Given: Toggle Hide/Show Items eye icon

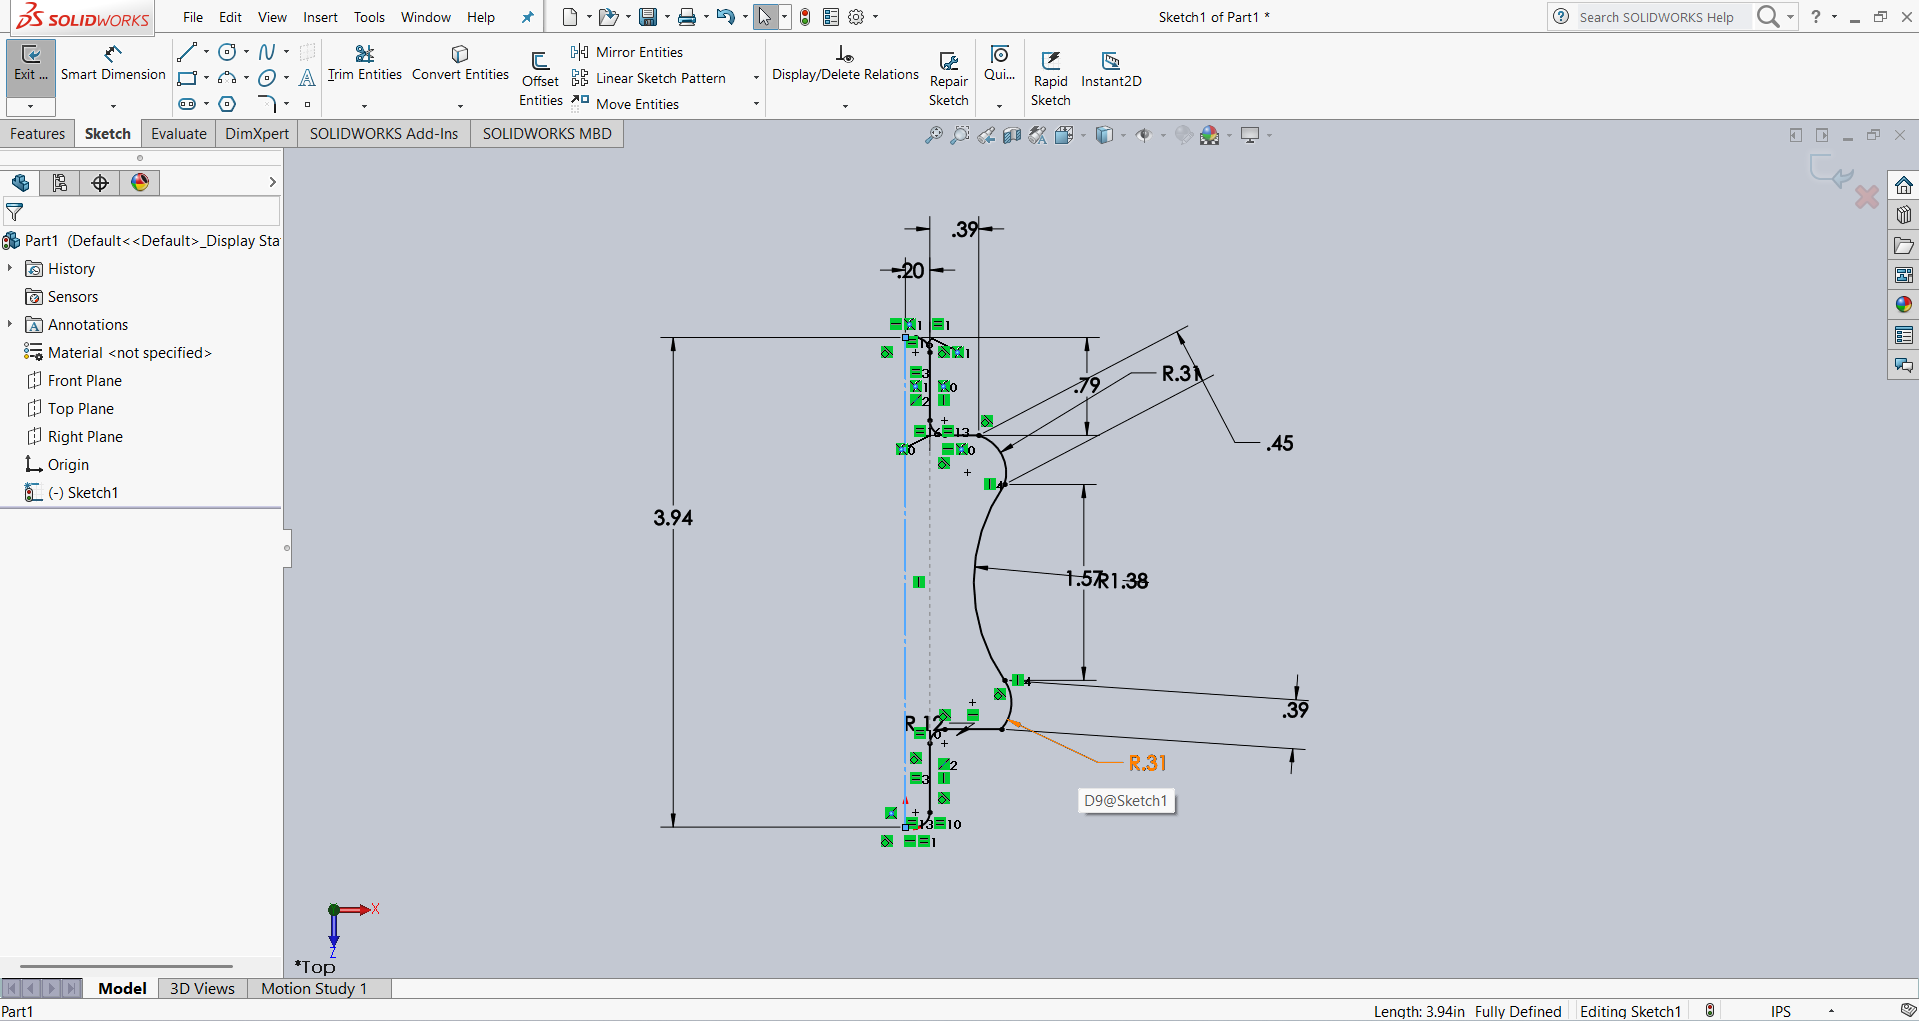Looking at the screenshot, I should click(1144, 135).
